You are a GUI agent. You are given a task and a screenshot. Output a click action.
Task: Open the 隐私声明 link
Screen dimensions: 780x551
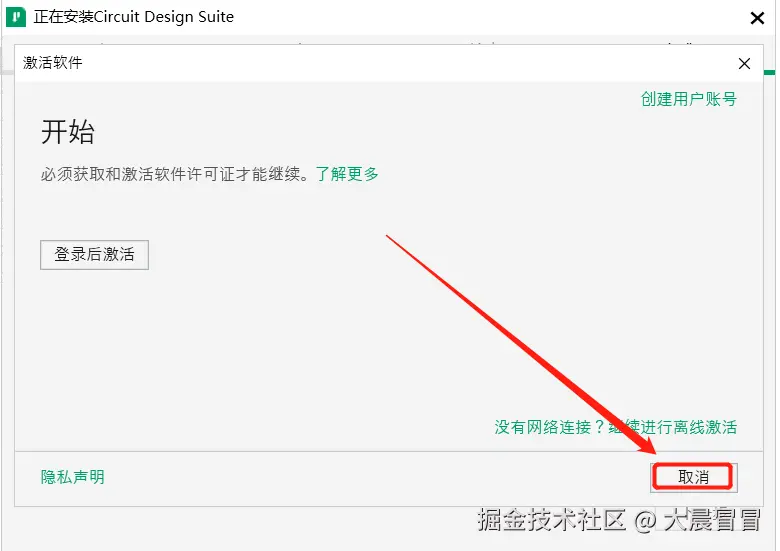[x=73, y=477]
